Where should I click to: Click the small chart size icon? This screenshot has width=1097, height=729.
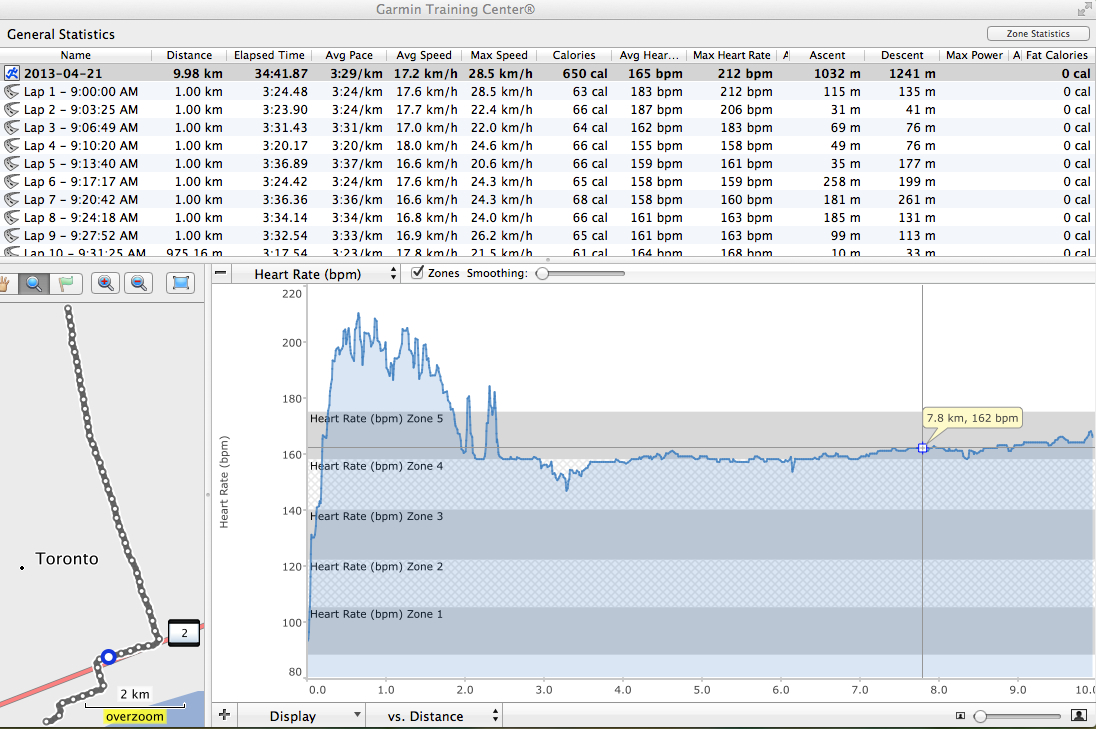[x=961, y=716]
